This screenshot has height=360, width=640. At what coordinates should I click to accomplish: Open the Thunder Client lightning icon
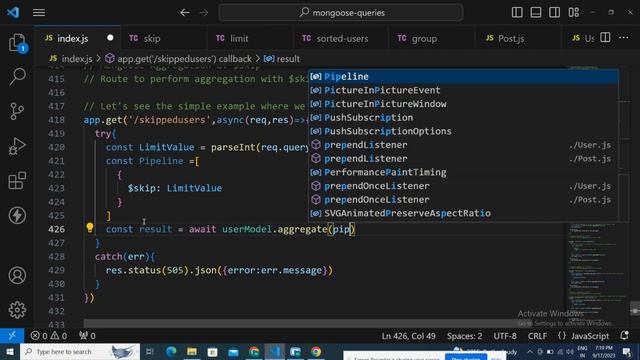17,215
